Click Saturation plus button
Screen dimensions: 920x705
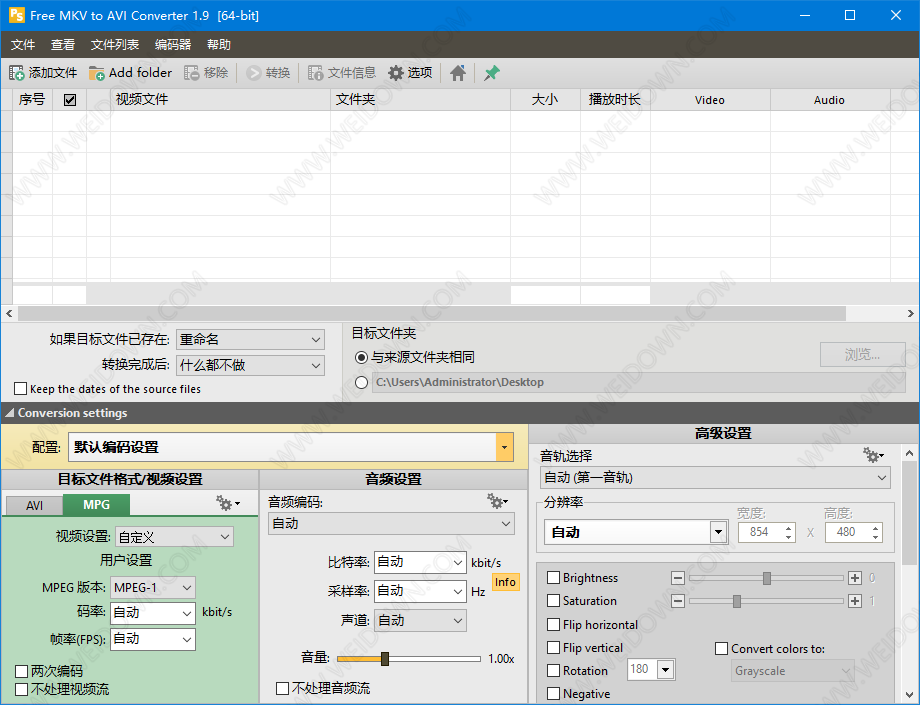(x=855, y=601)
